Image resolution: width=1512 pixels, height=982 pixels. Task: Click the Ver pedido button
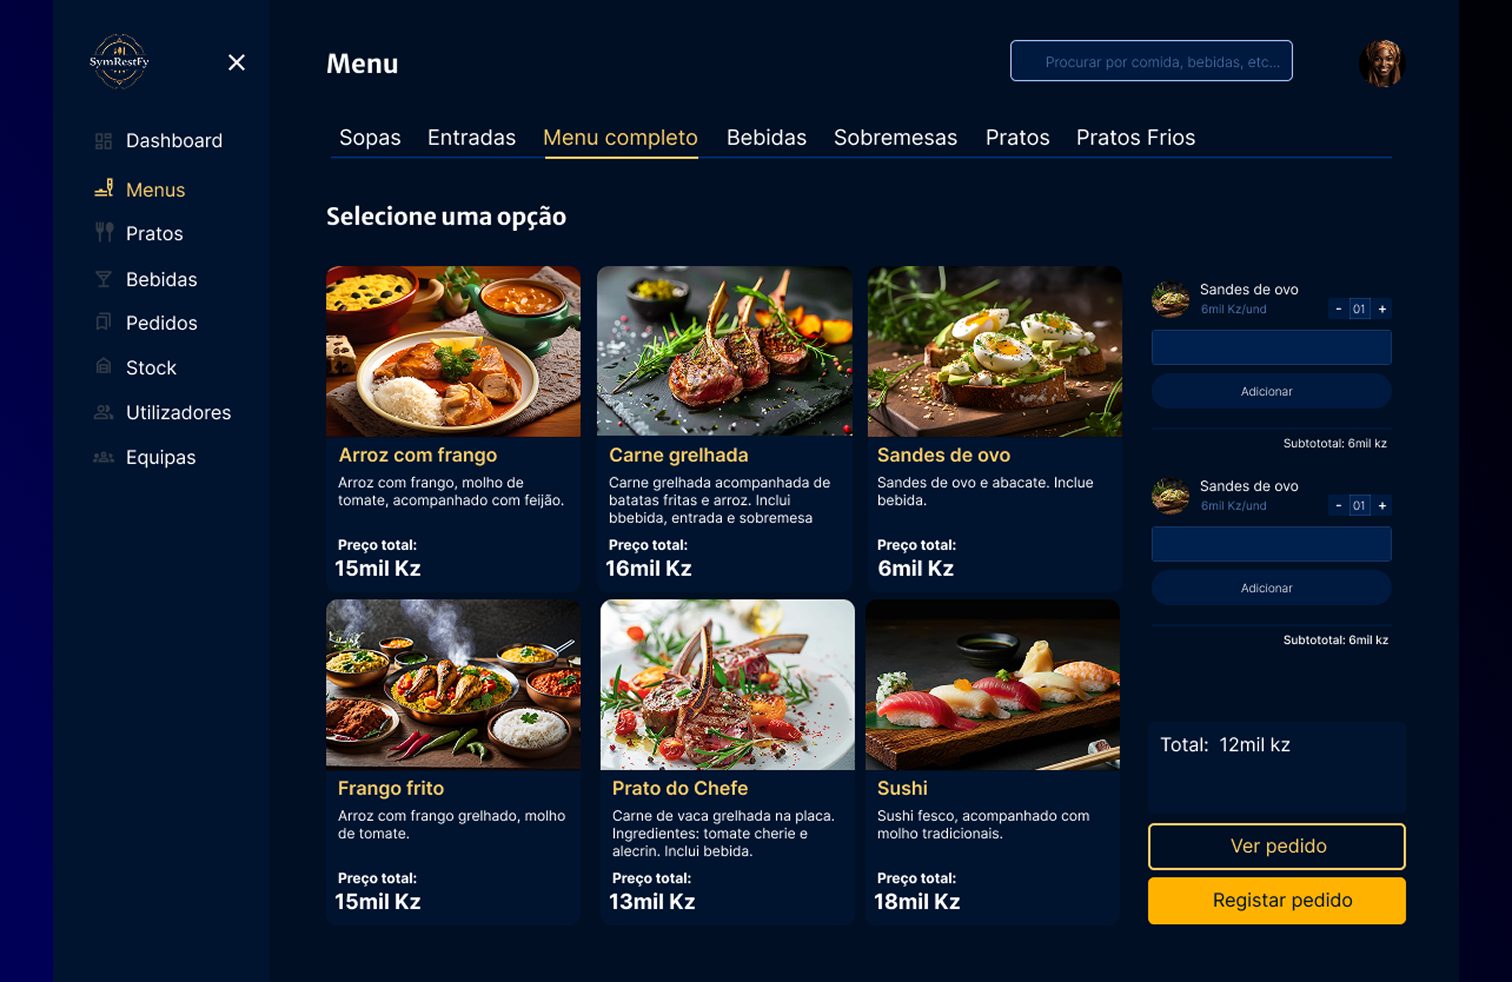click(x=1277, y=846)
